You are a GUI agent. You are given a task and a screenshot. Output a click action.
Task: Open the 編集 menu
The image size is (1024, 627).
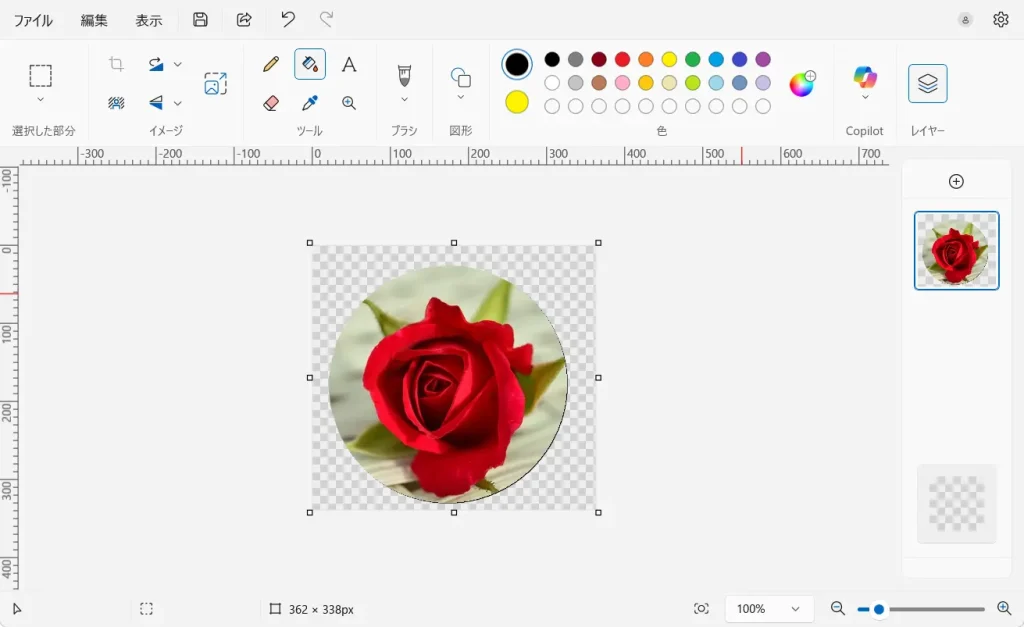pos(94,20)
